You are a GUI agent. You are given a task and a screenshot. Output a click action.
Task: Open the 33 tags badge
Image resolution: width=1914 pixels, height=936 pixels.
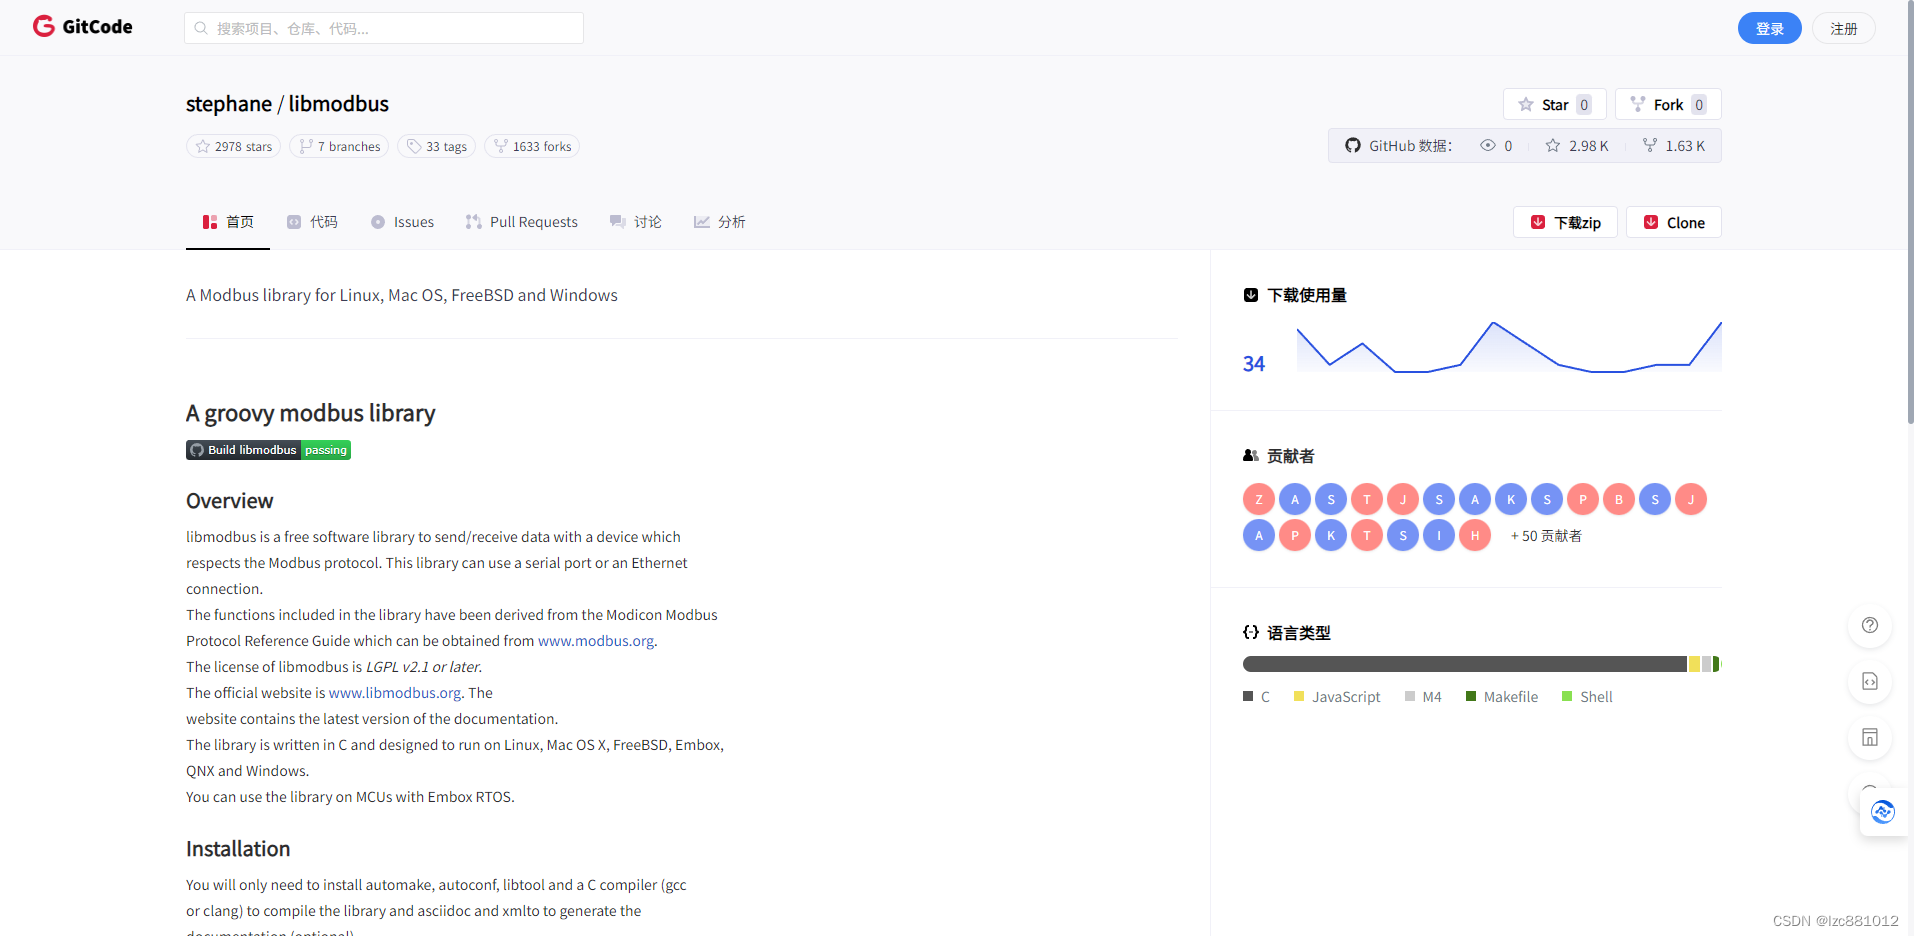click(x=436, y=146)
